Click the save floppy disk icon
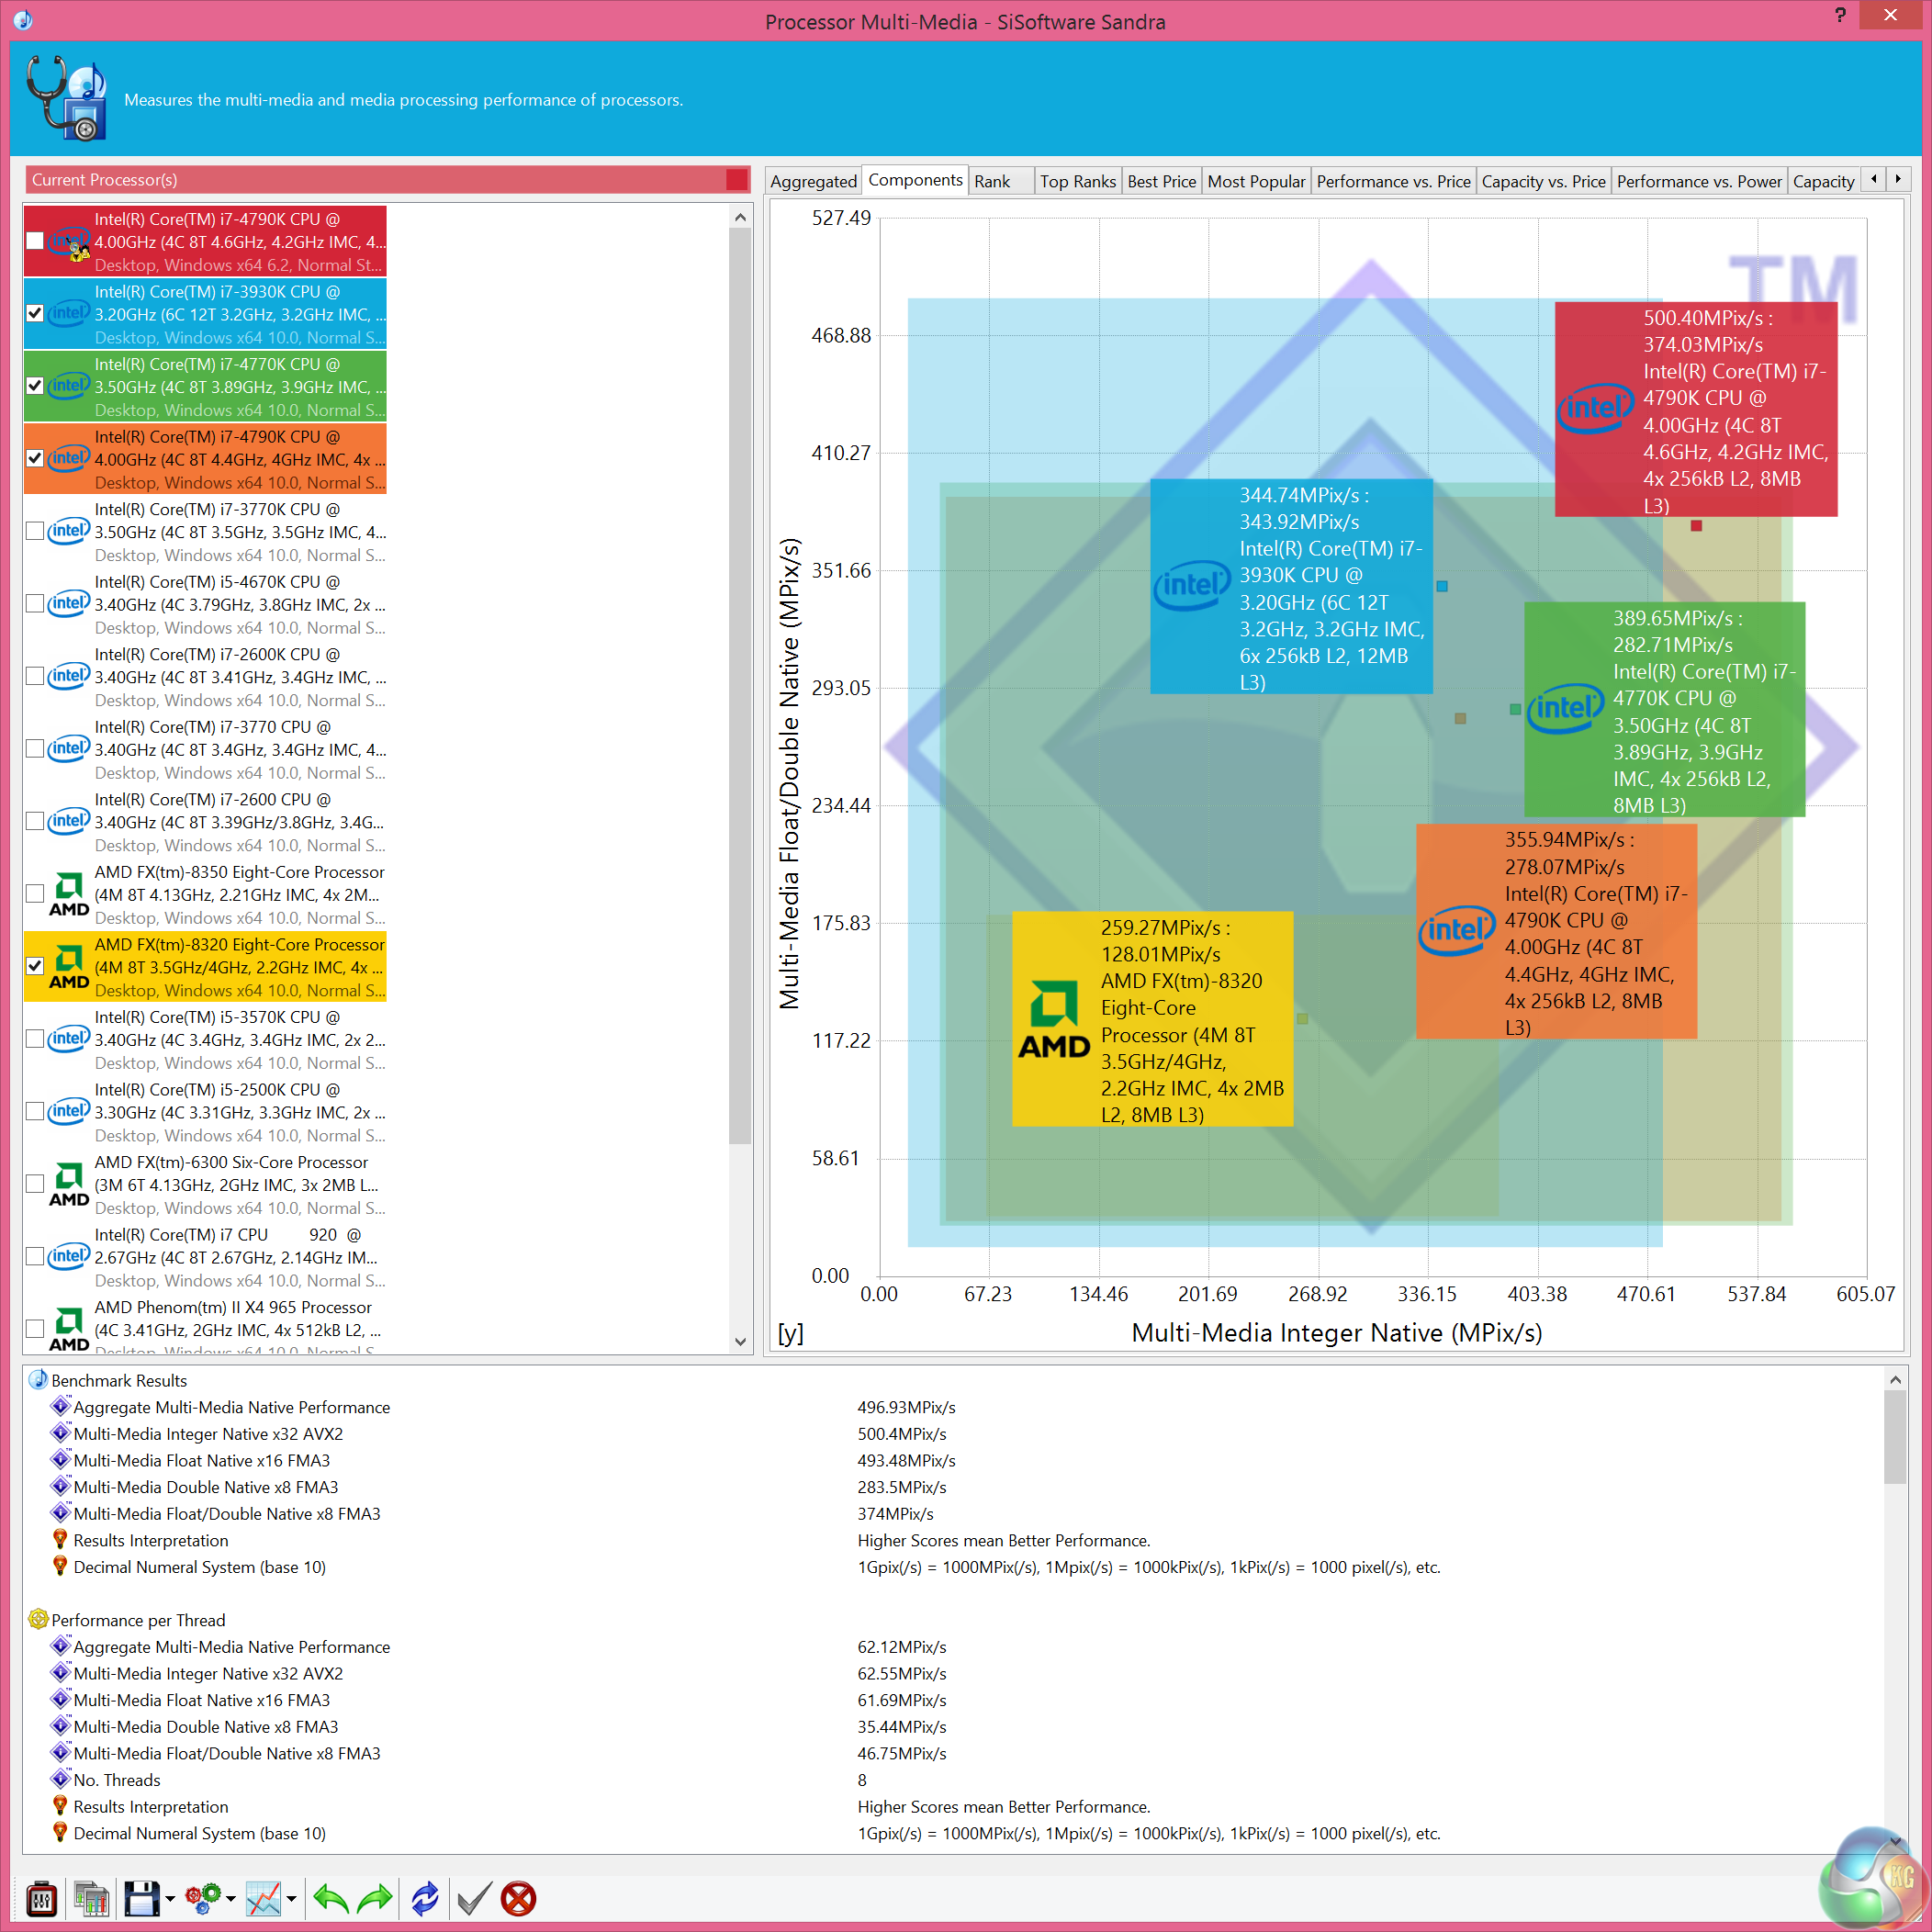1932x1932 pixels. coord(141,1898)
